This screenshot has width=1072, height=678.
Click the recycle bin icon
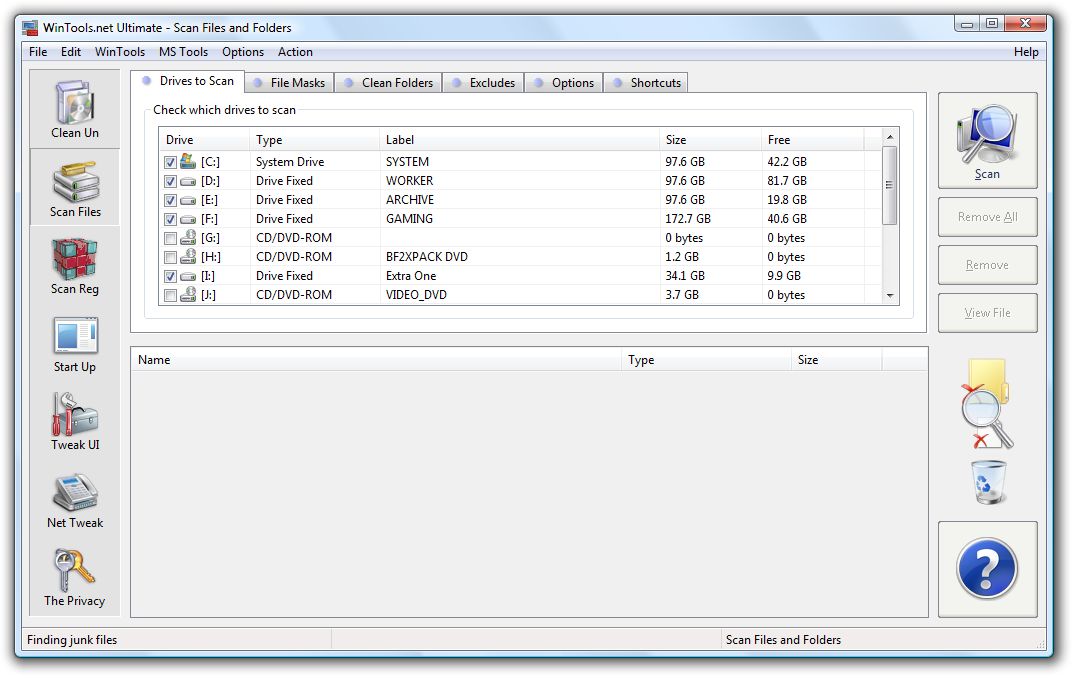click(x=989, y=482)
